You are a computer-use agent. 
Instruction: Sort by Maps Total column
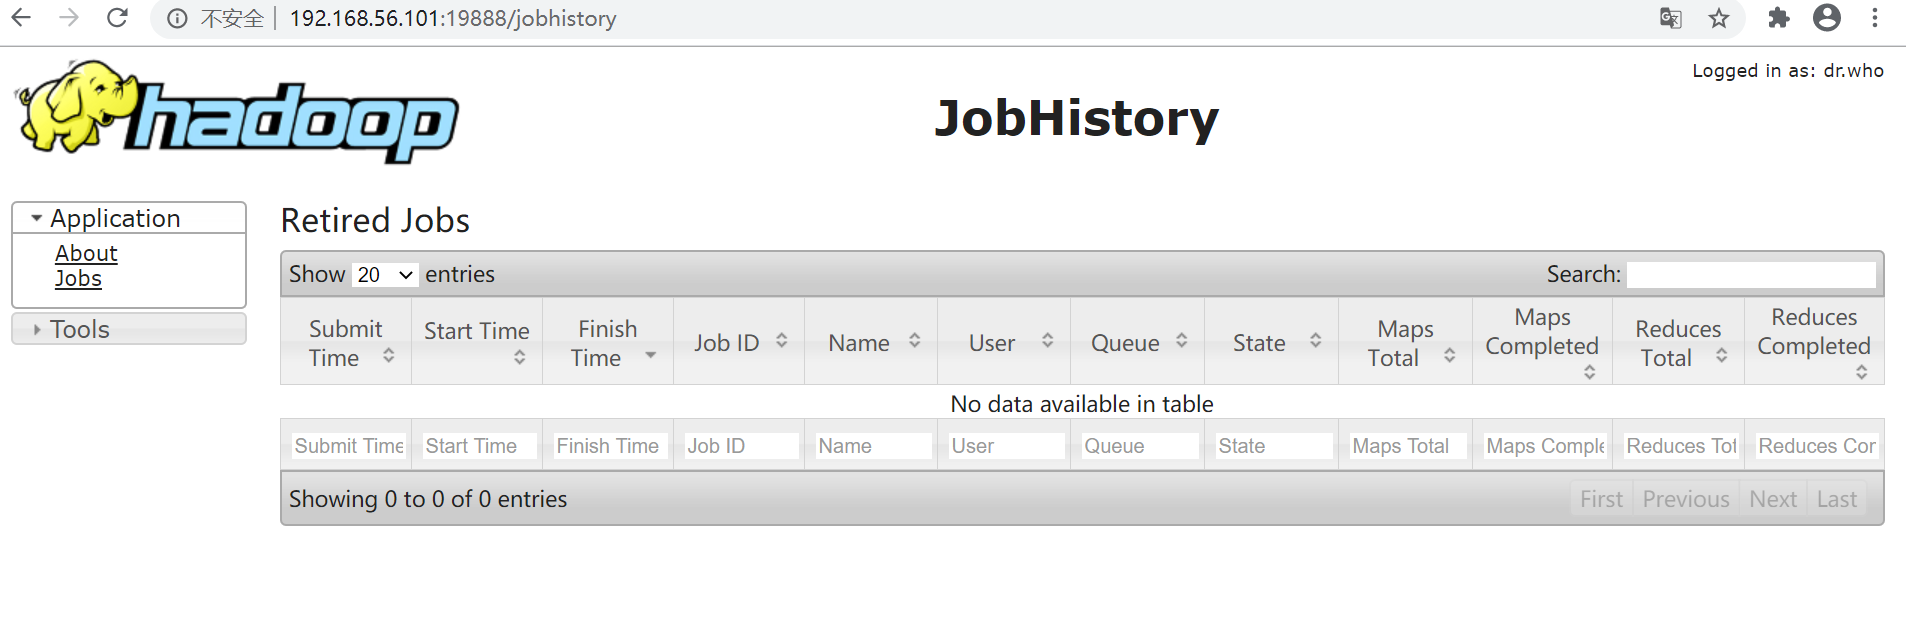pos(1406,342)
